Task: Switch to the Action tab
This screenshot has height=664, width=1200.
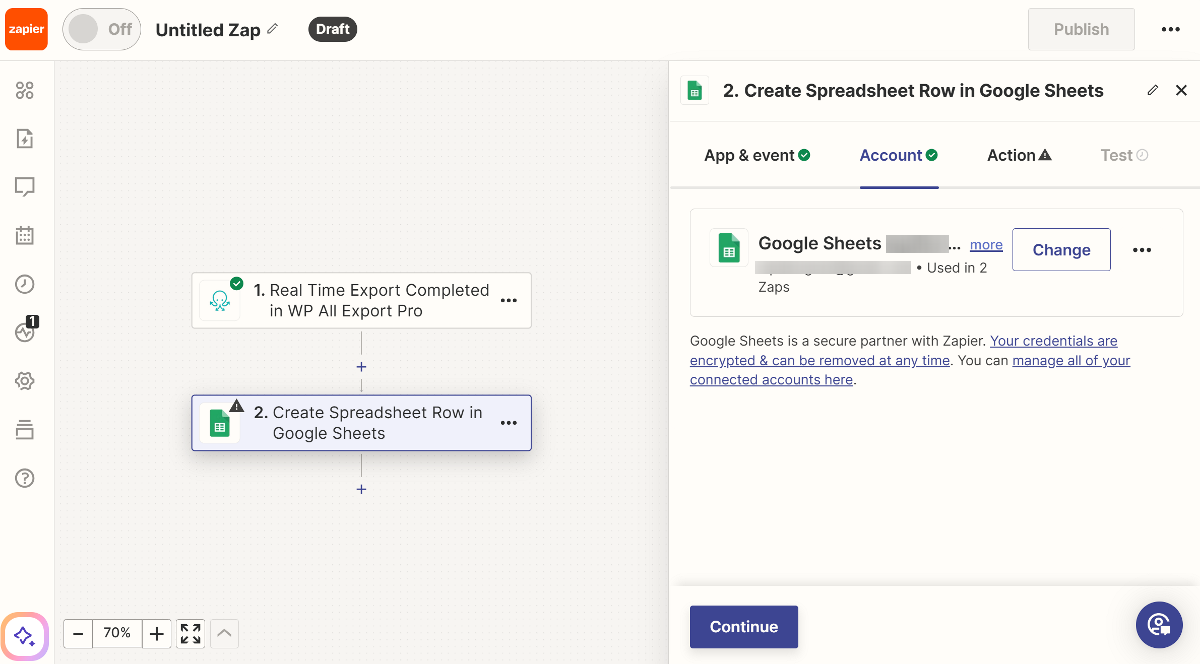Action: [x=1018, y=155]
